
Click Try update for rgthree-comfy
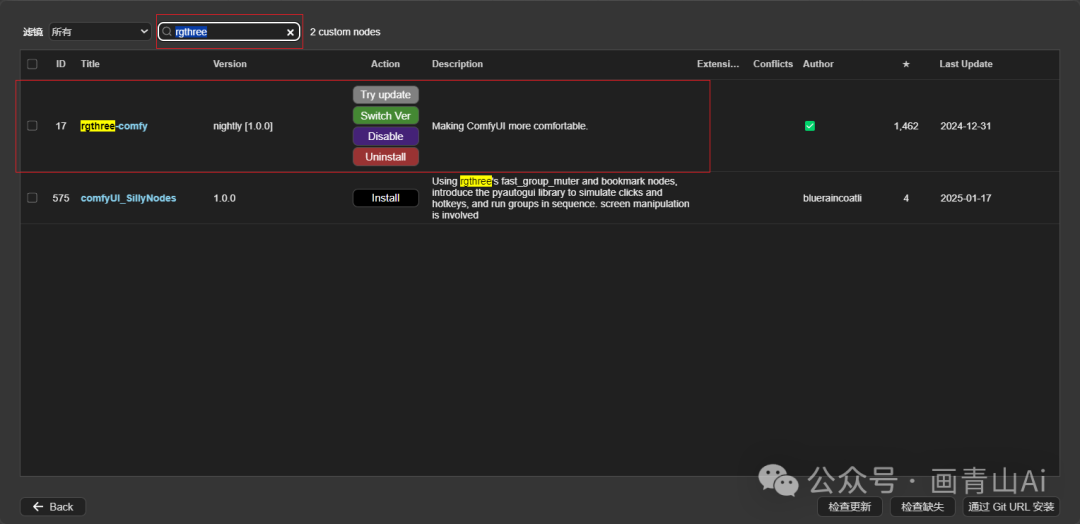(386, 94)
